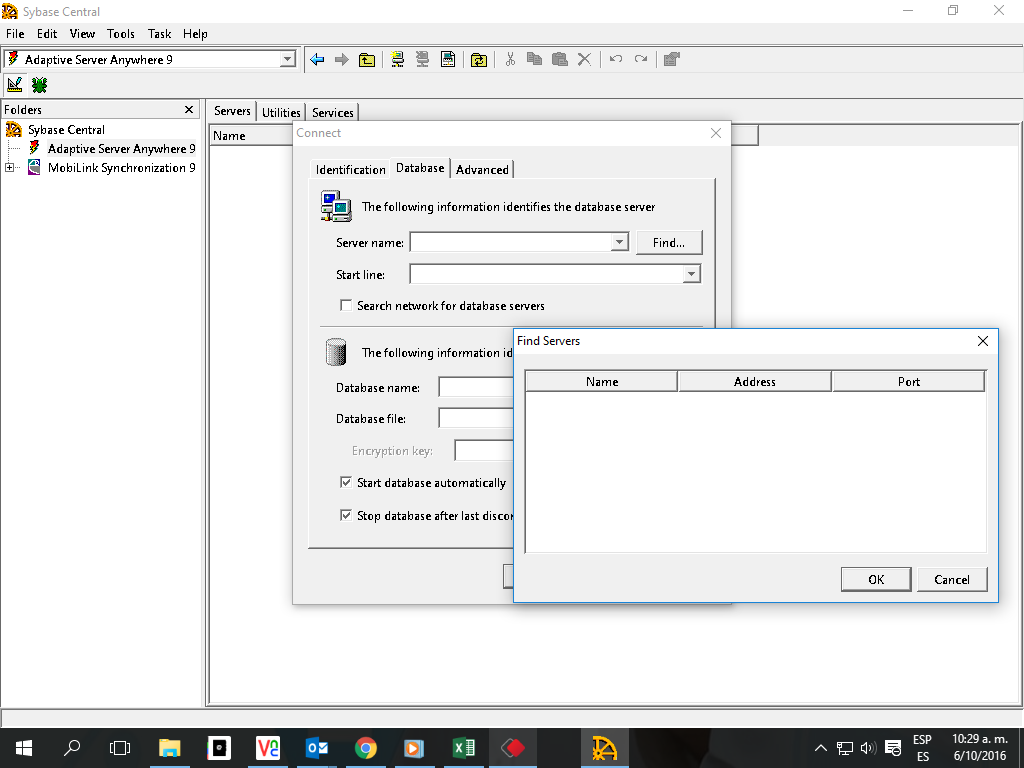Open the Properties toolbar icon

pos(671,59)
